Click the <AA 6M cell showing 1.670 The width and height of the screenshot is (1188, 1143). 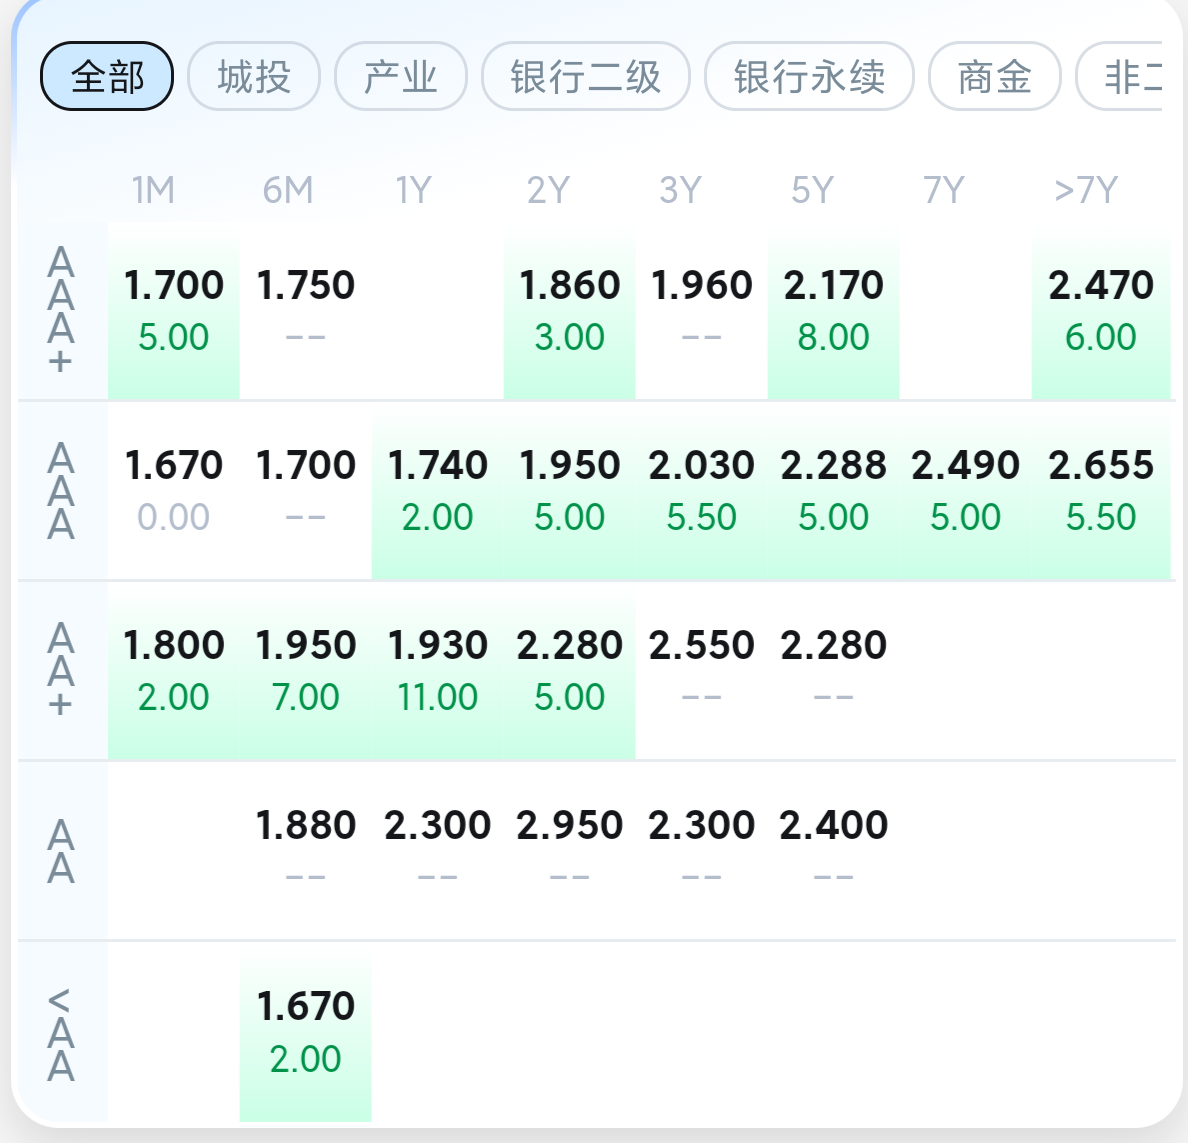point(305,1031)
